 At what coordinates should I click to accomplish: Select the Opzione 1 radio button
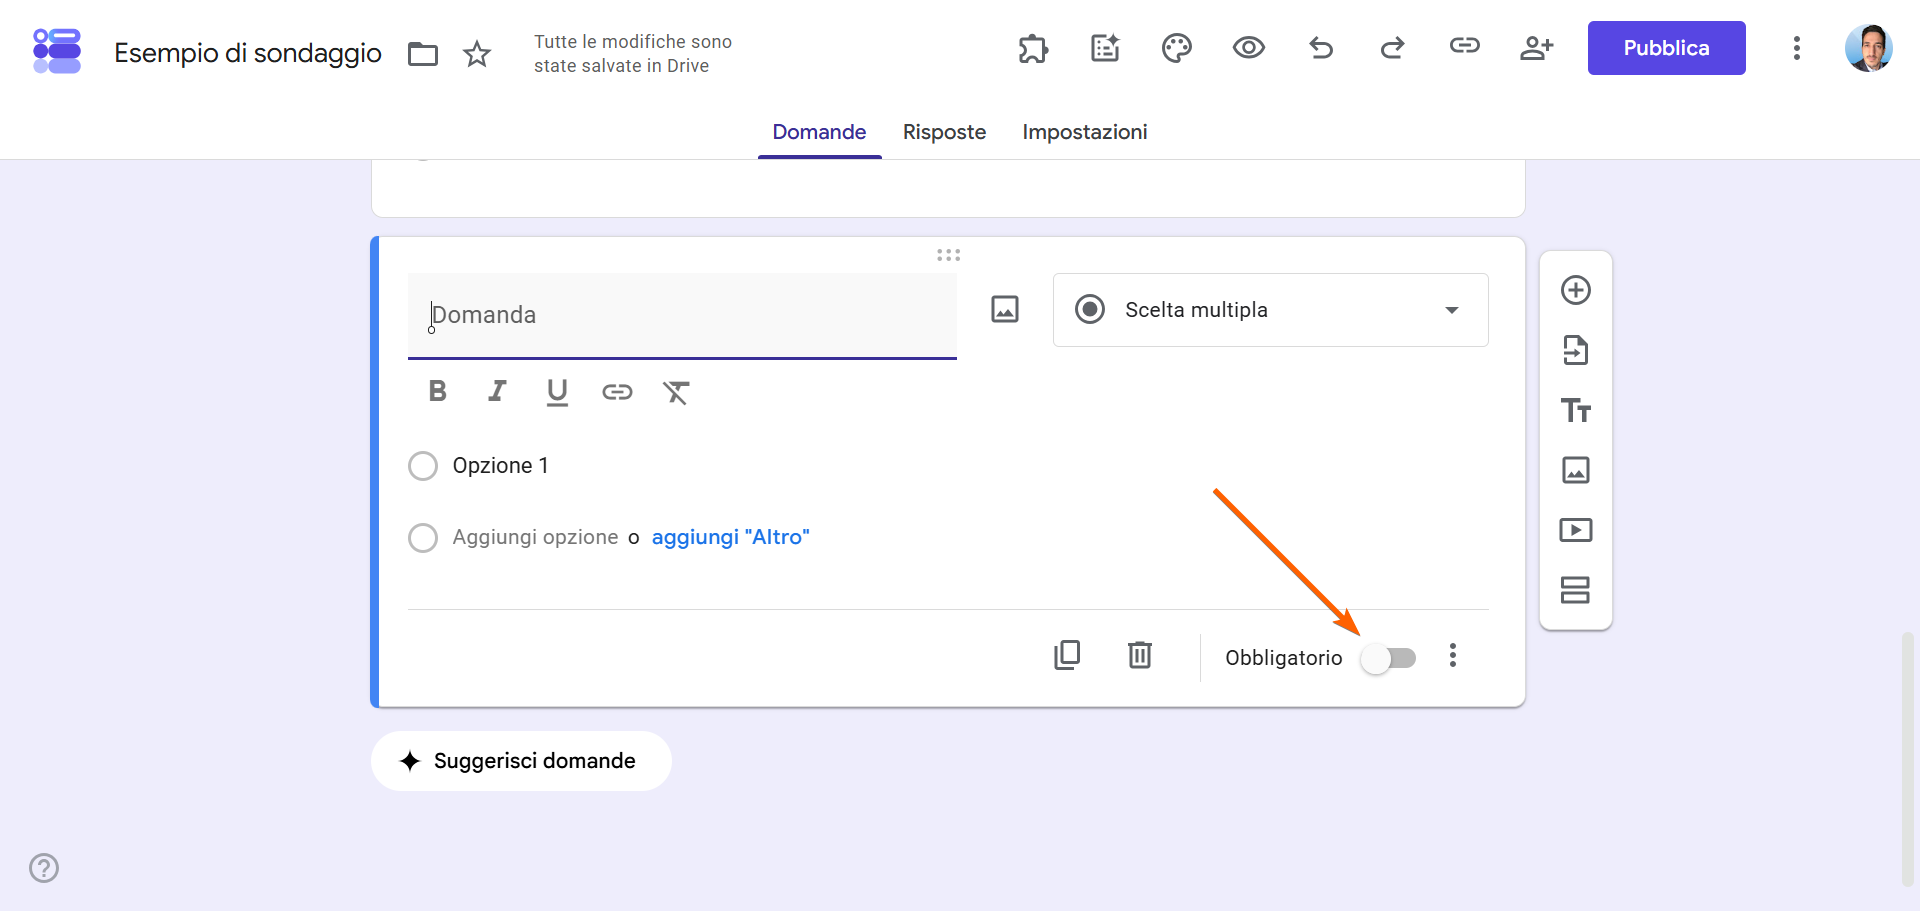423,466
